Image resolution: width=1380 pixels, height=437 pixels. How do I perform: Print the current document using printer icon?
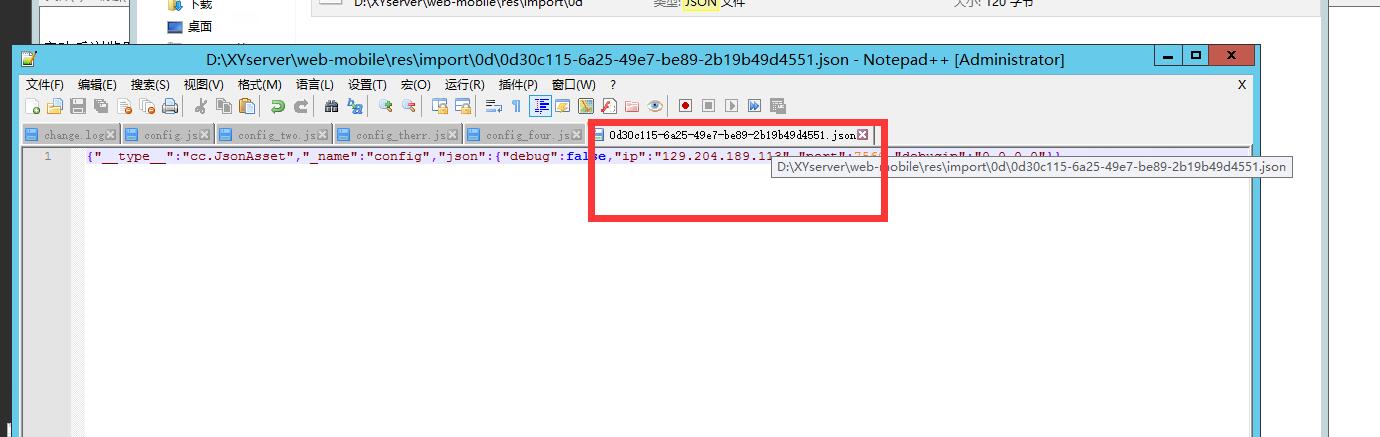pyautogui.click(x=170, y=106)
